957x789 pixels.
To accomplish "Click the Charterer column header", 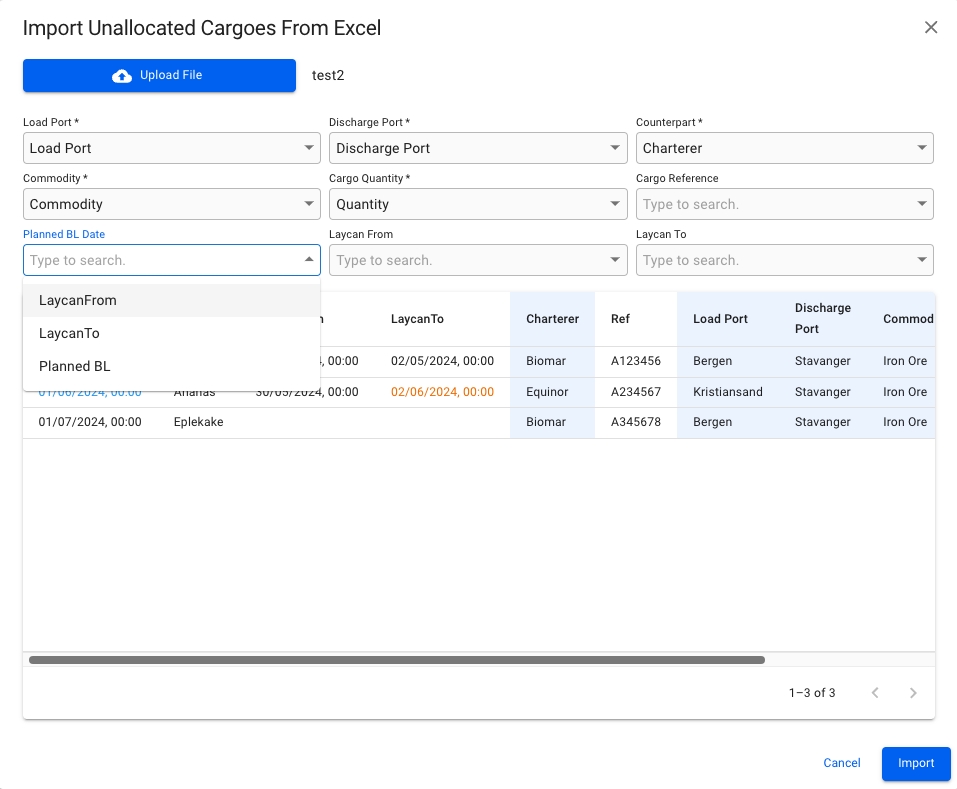I will click(x=552, y=319).
